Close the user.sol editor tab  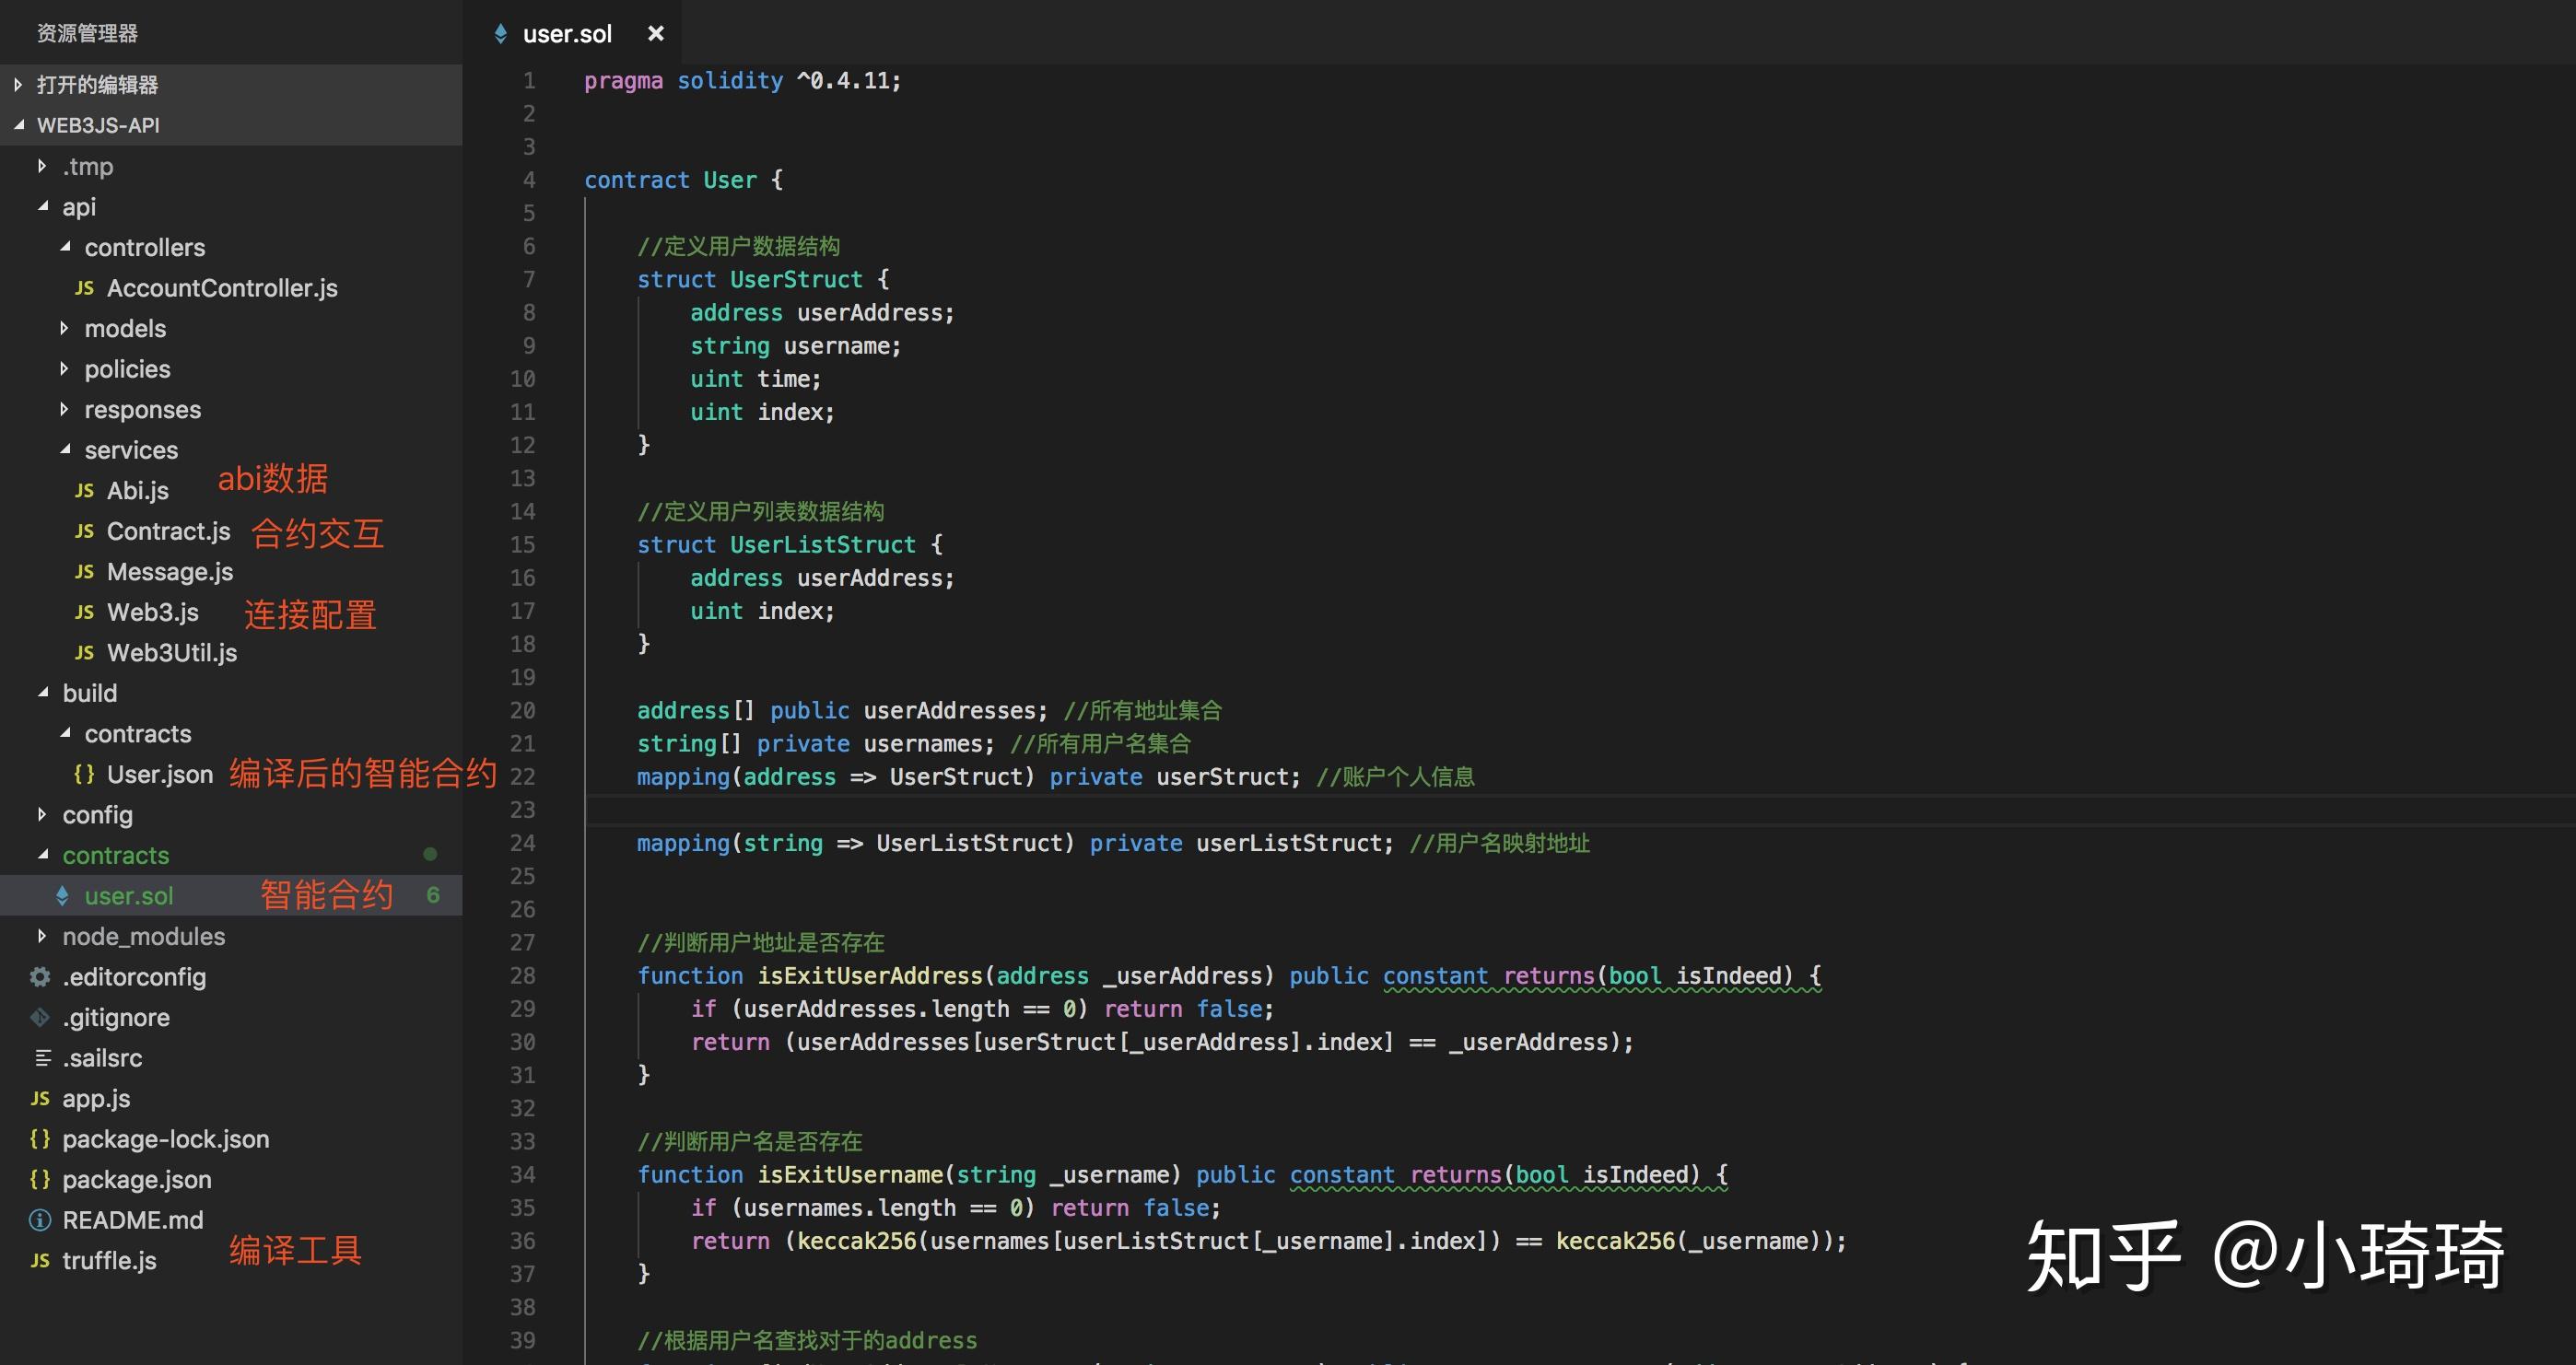[x=655, y=34]
